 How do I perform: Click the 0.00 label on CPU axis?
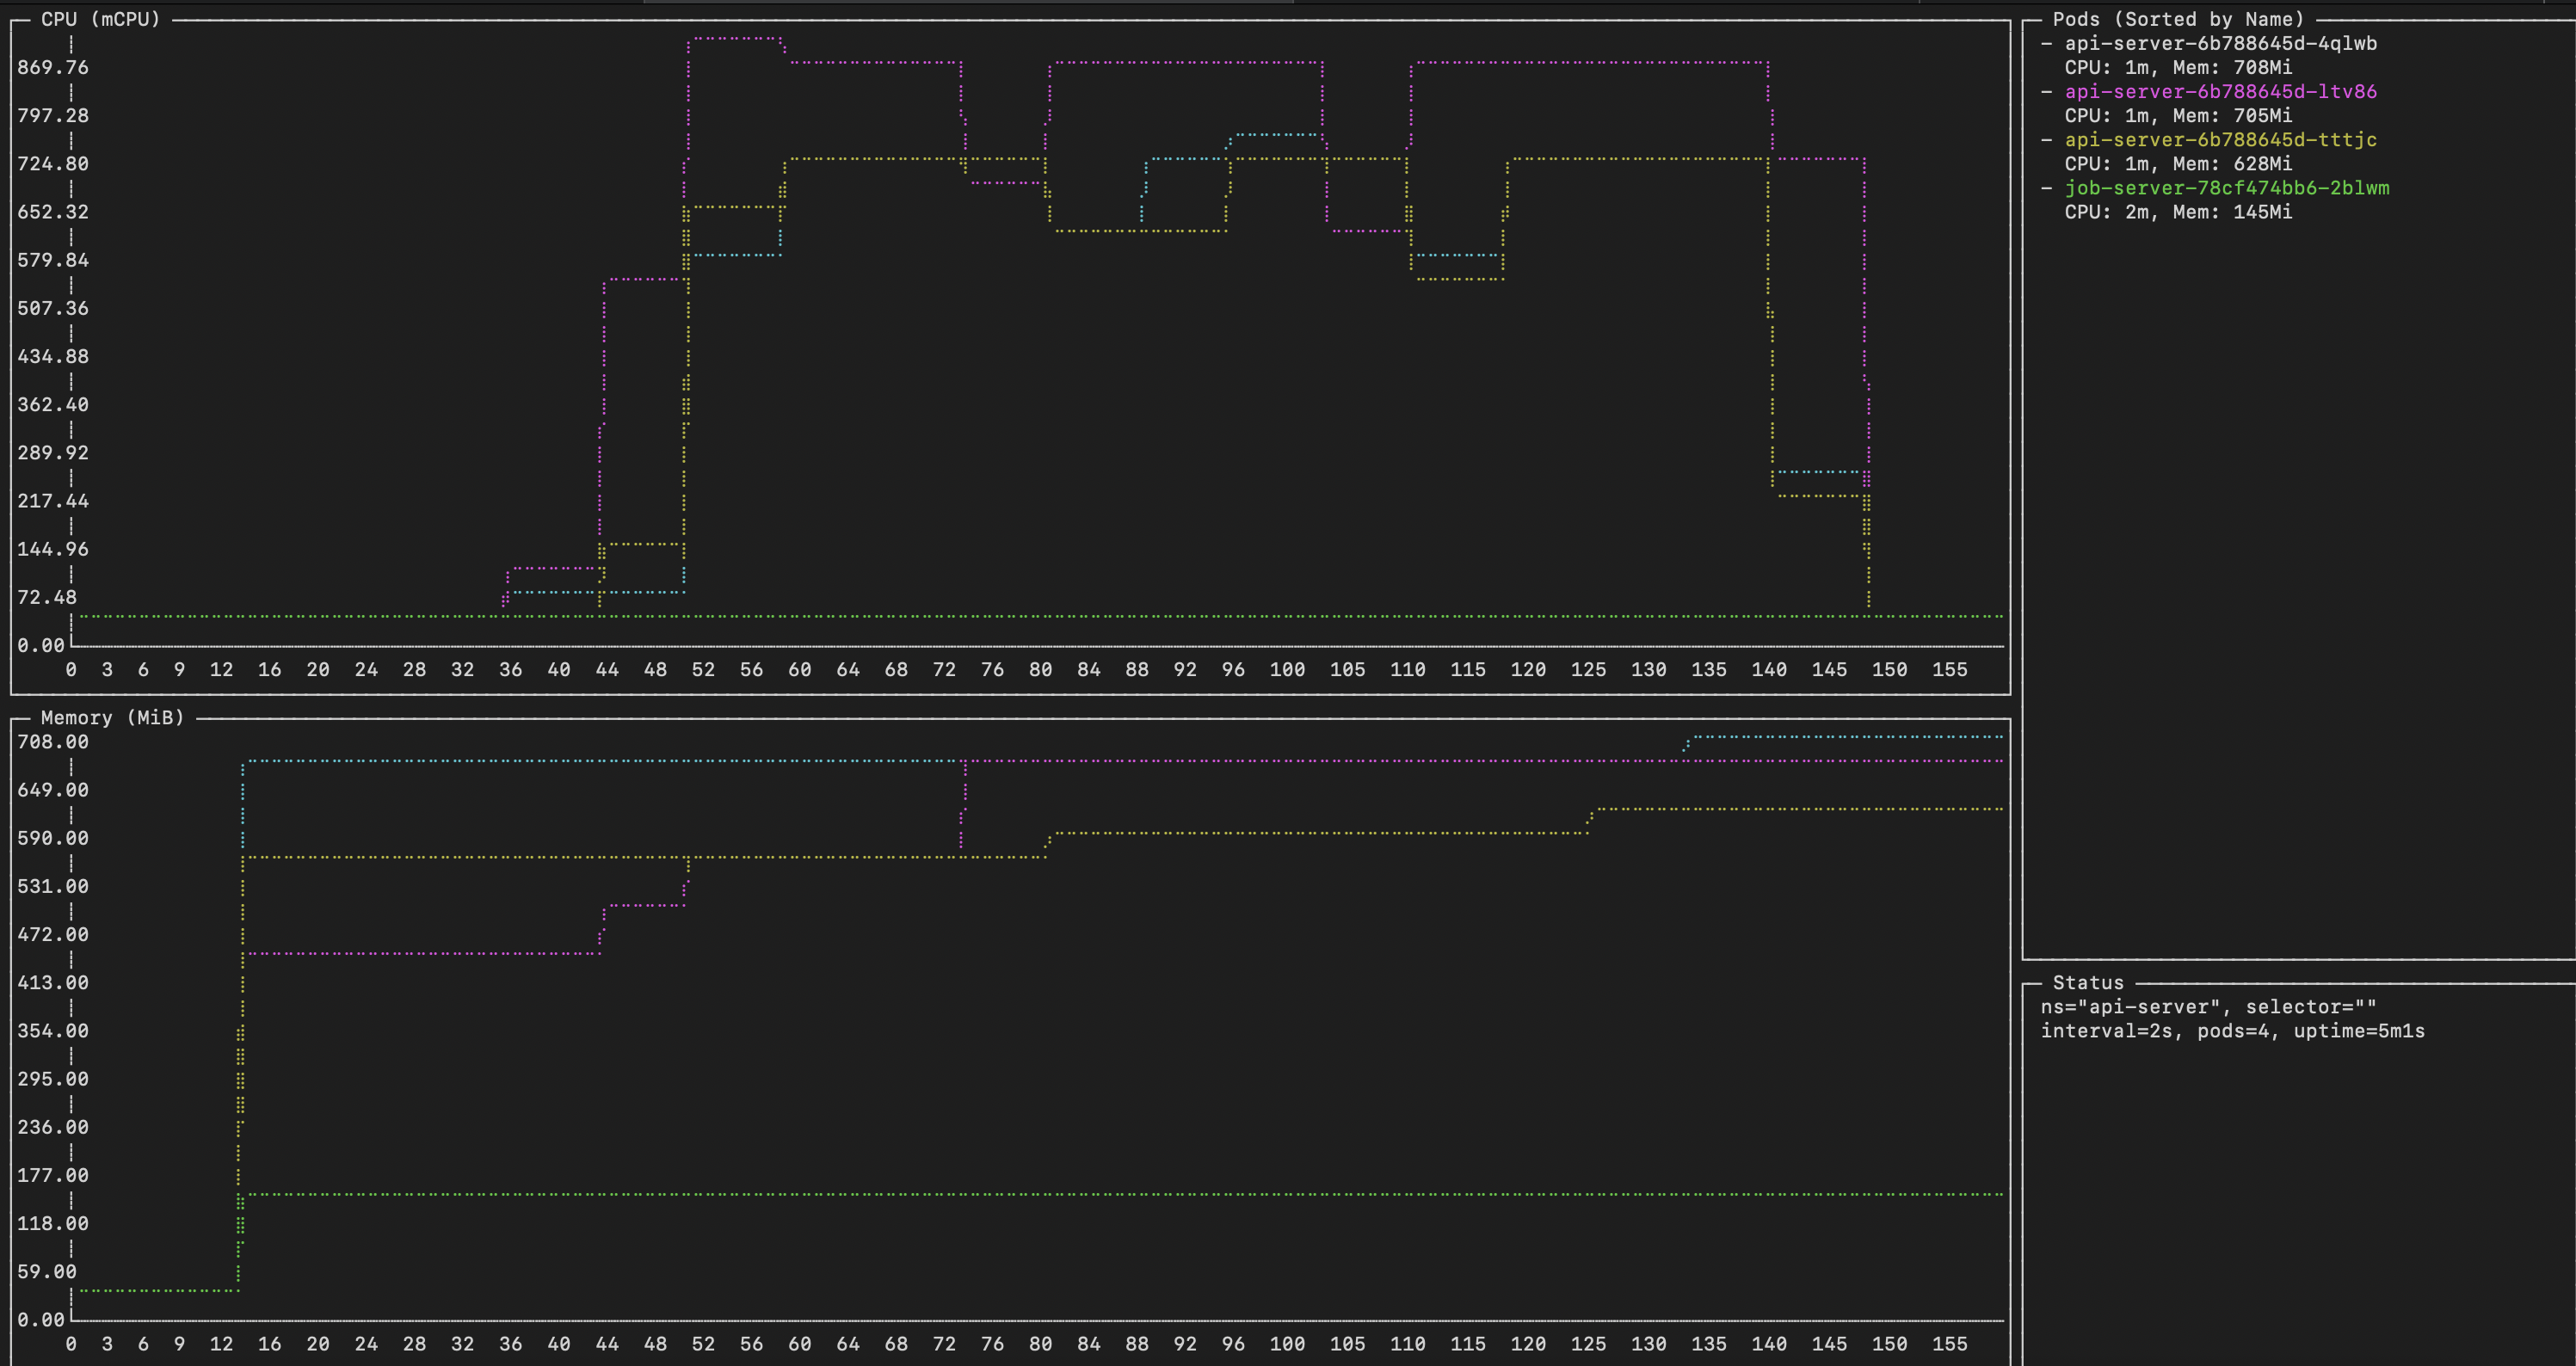41,645
